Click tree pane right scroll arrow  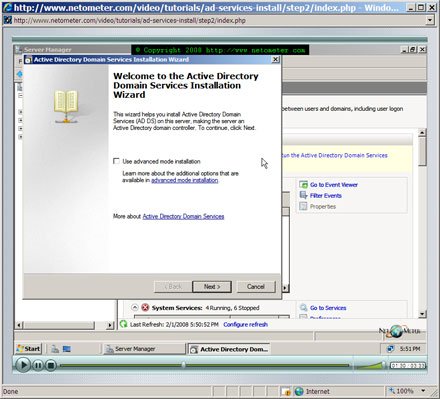tap(110, 325)
